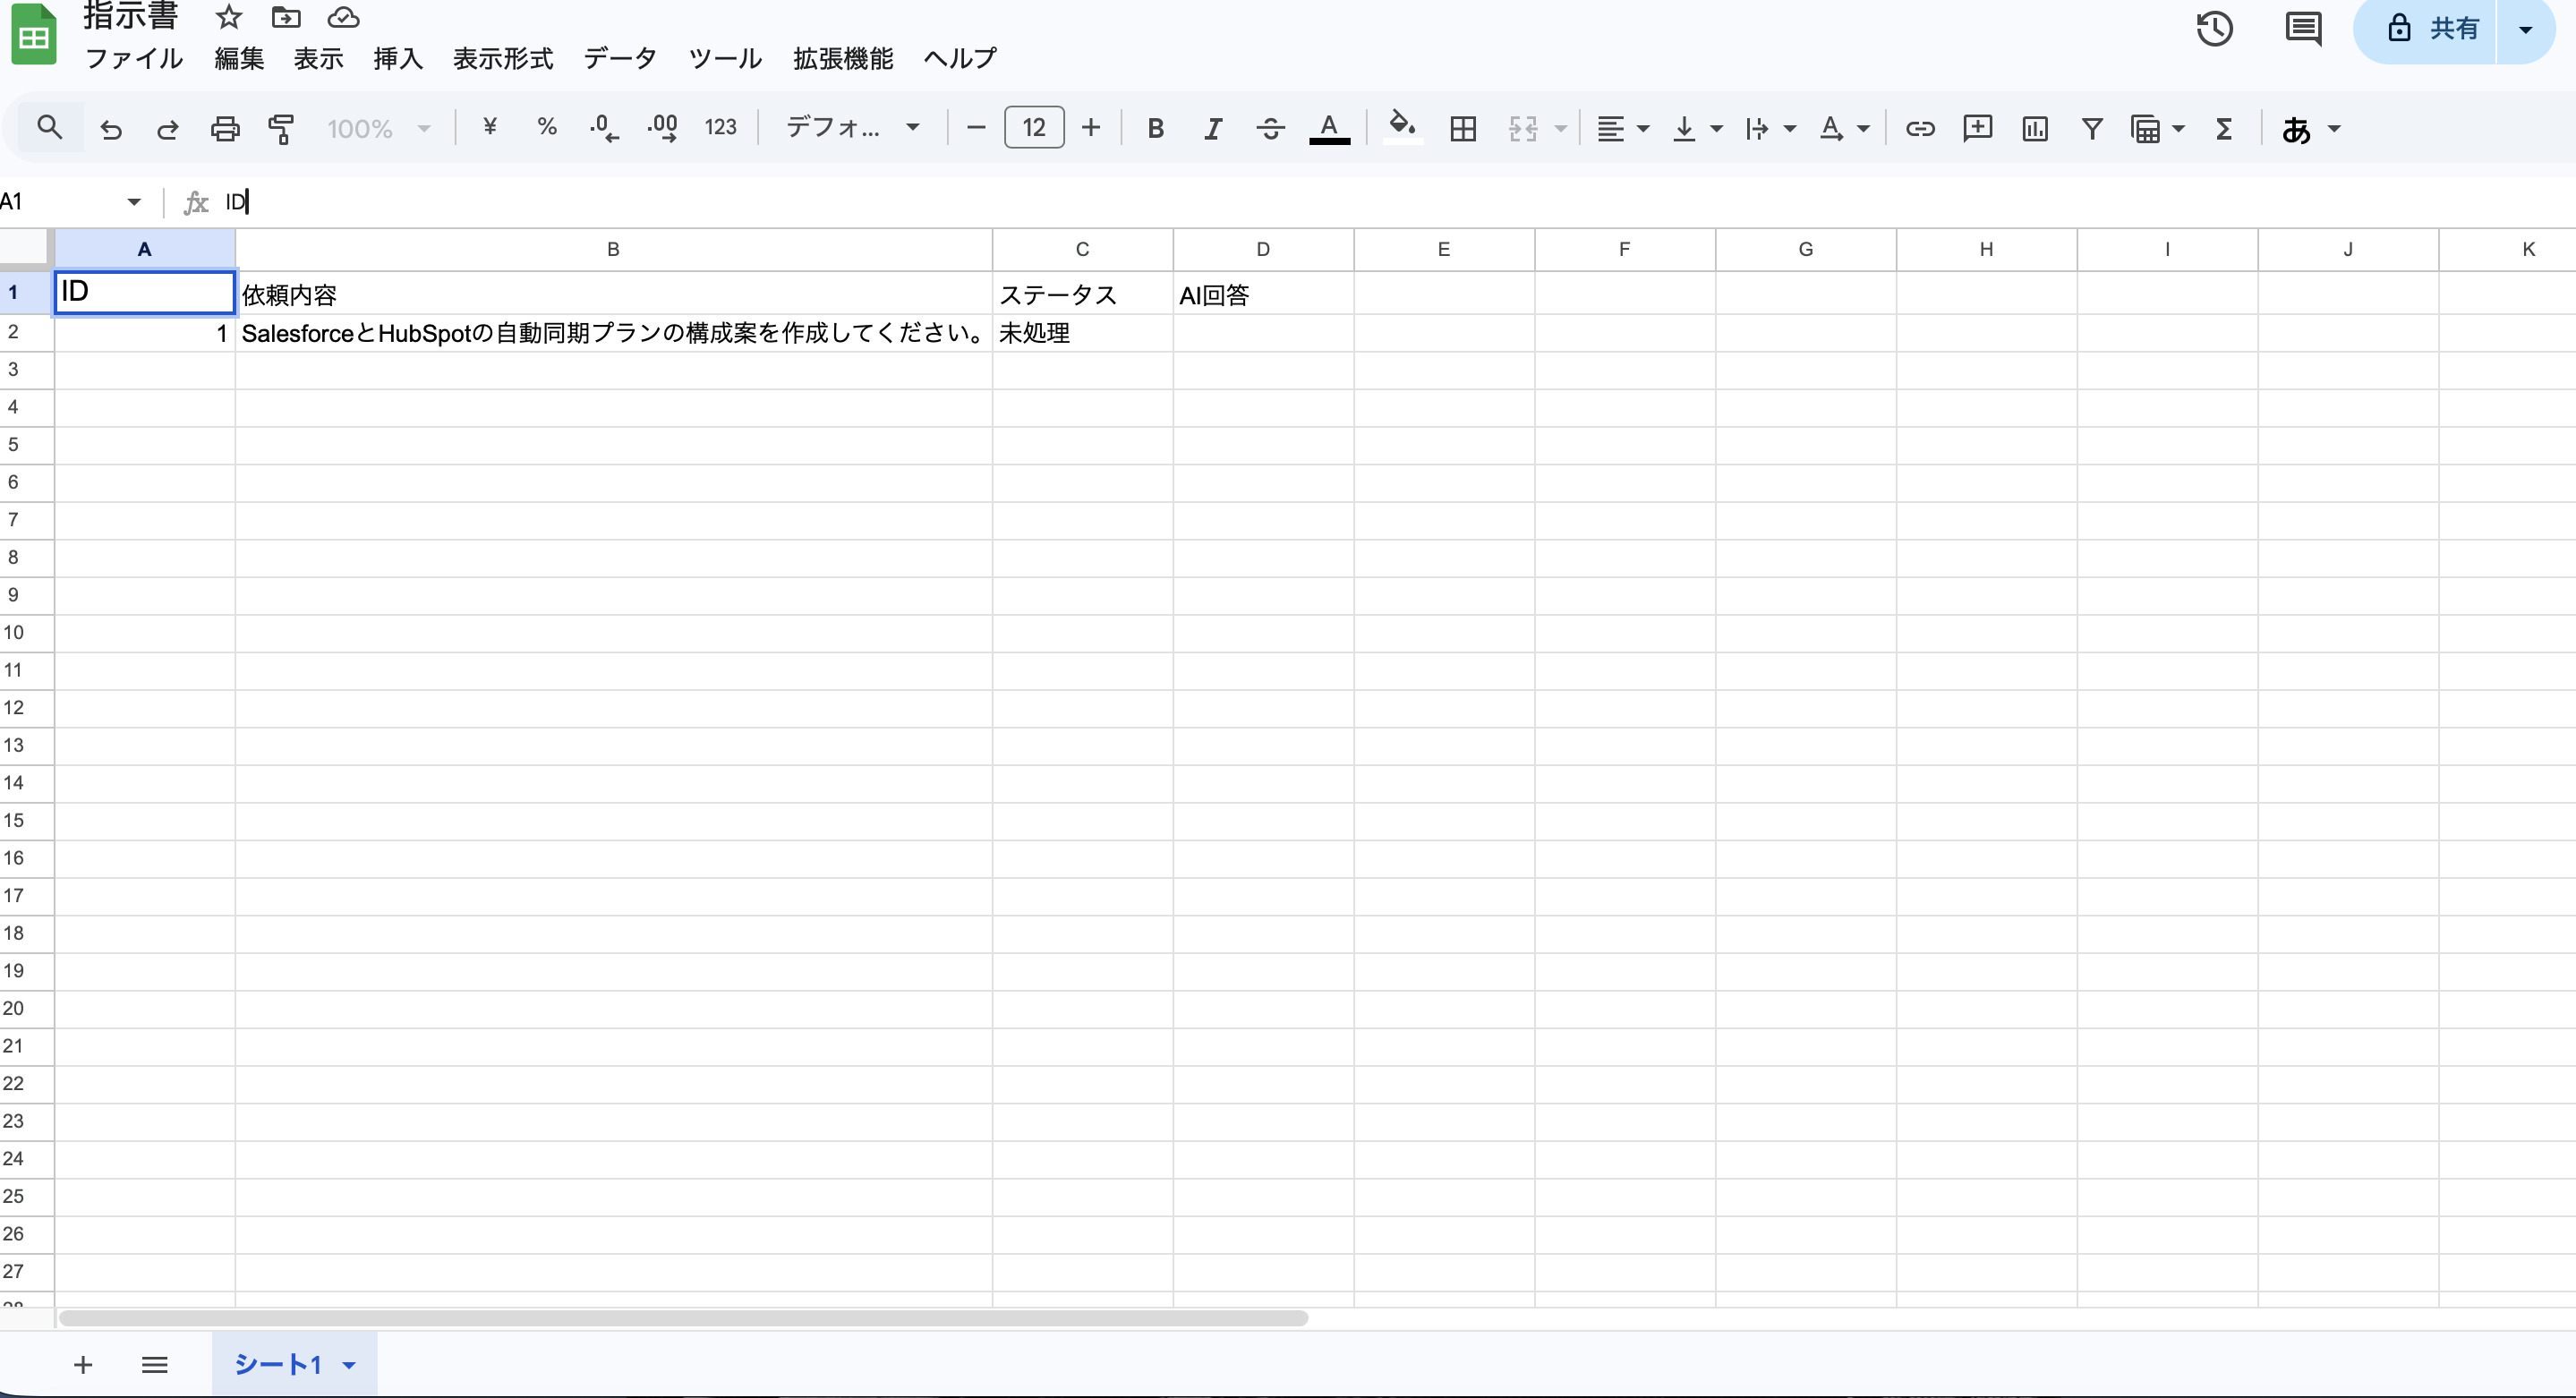Open the シート1 tab menu

(x=349, y=1363)
